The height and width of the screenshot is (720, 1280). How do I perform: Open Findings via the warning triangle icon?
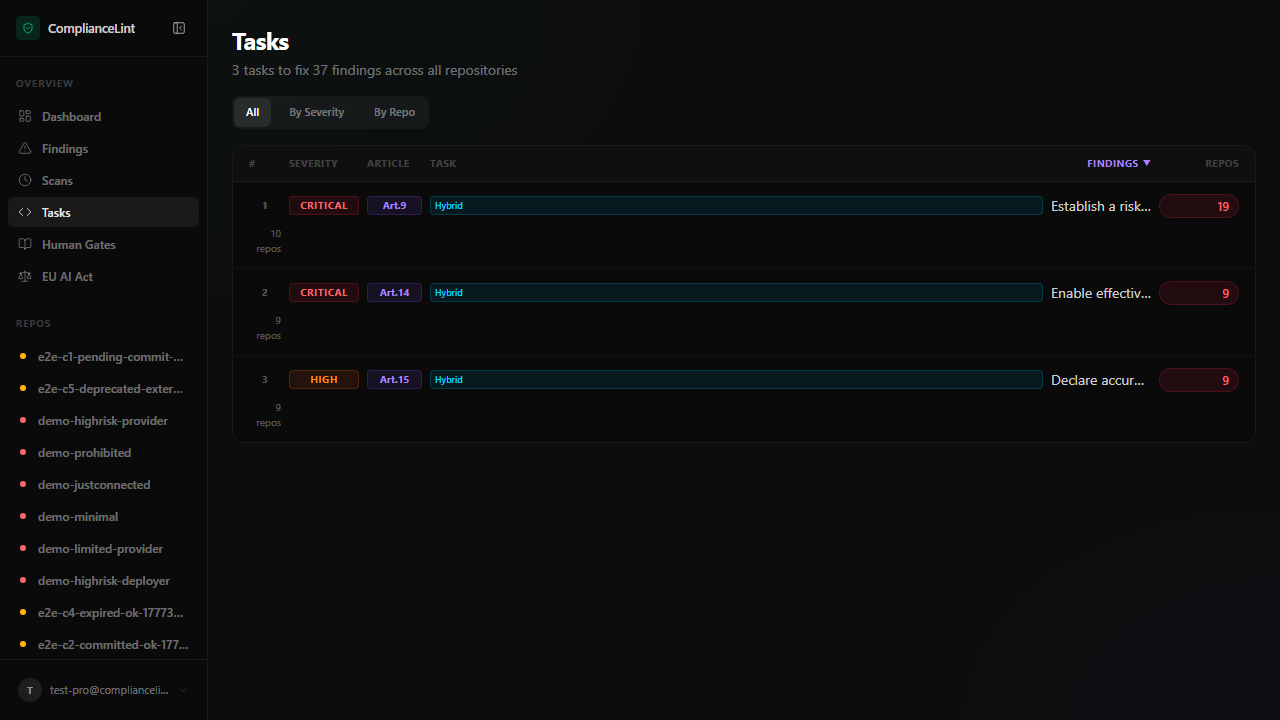point(25,149)
